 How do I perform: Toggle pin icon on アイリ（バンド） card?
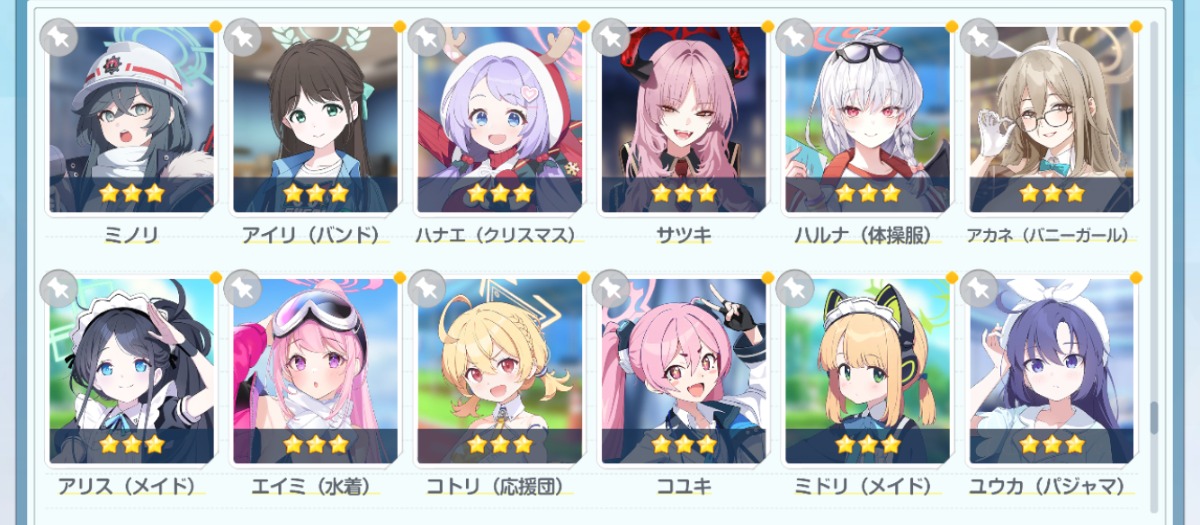243,38
